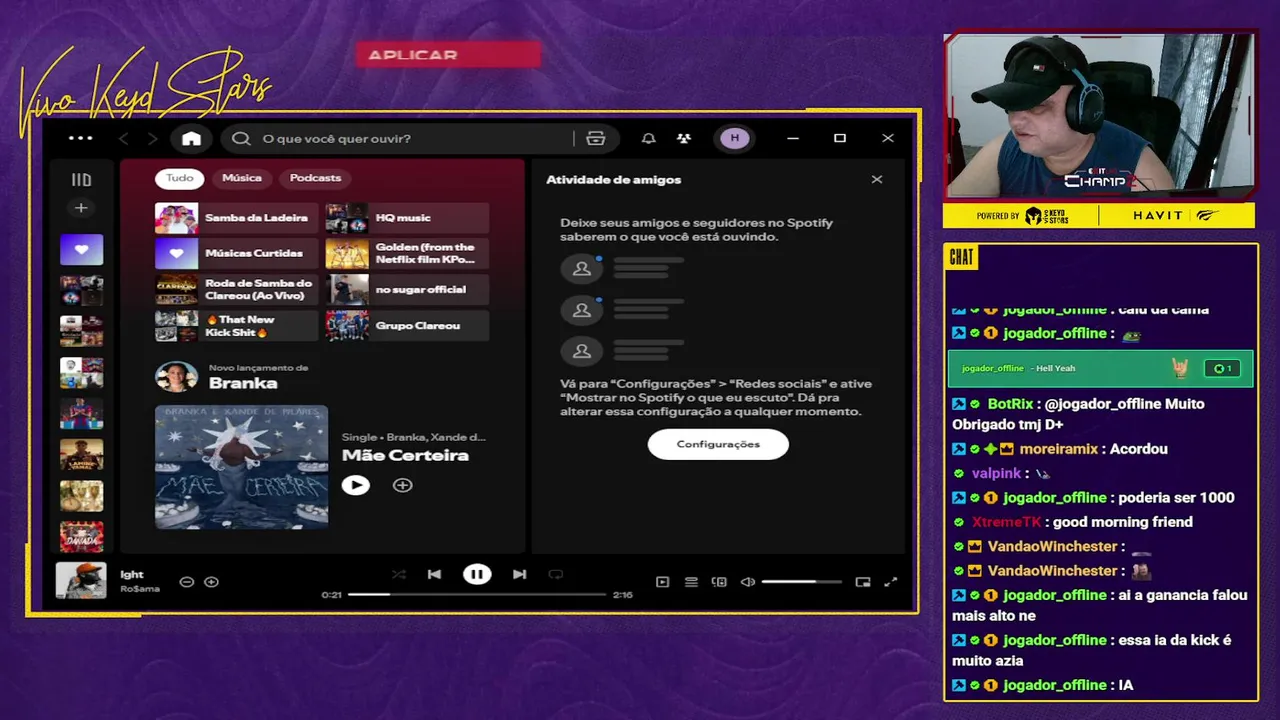Viewport: 1280px width, 720px height.
Task: Open the now playing cover thumbnail
Action: [81, 580]
